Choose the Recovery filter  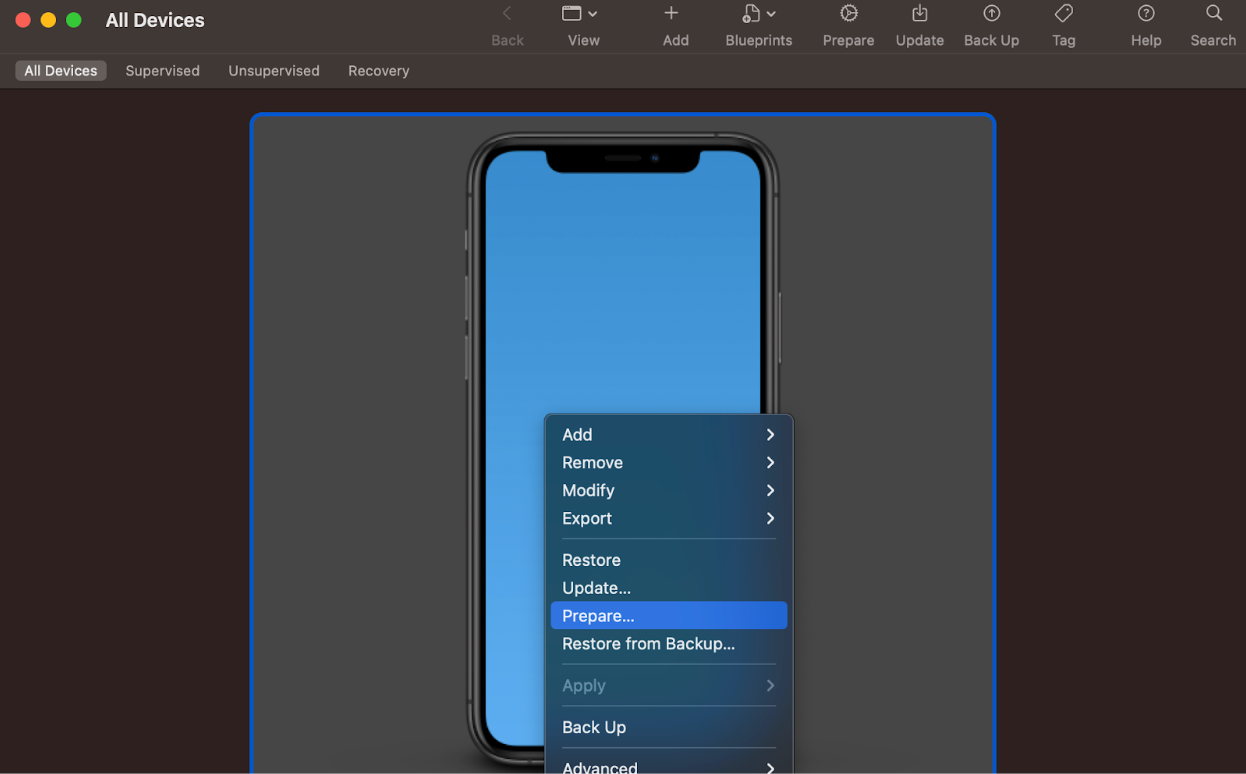(378, 70)
